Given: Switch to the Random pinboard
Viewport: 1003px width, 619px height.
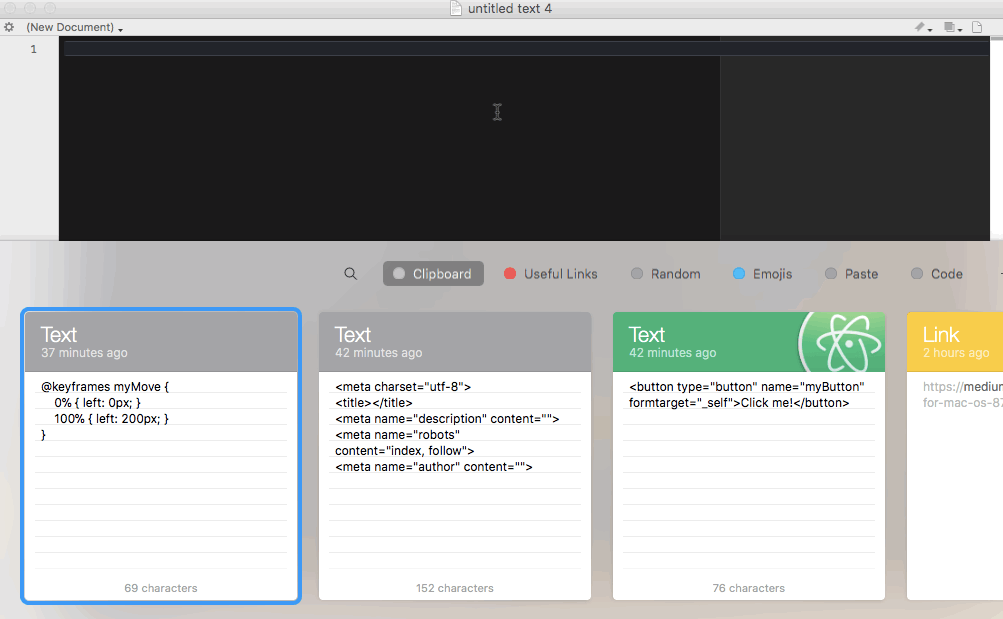Looking at the screenshot, I should click(666, 274).
